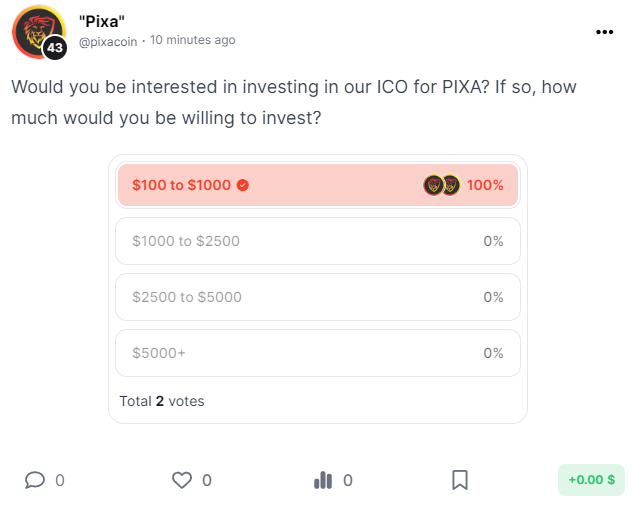This screenshot has width=632, height=508.
Task: Click the first voter avatar in poll
Action: (x=433, y=185)
